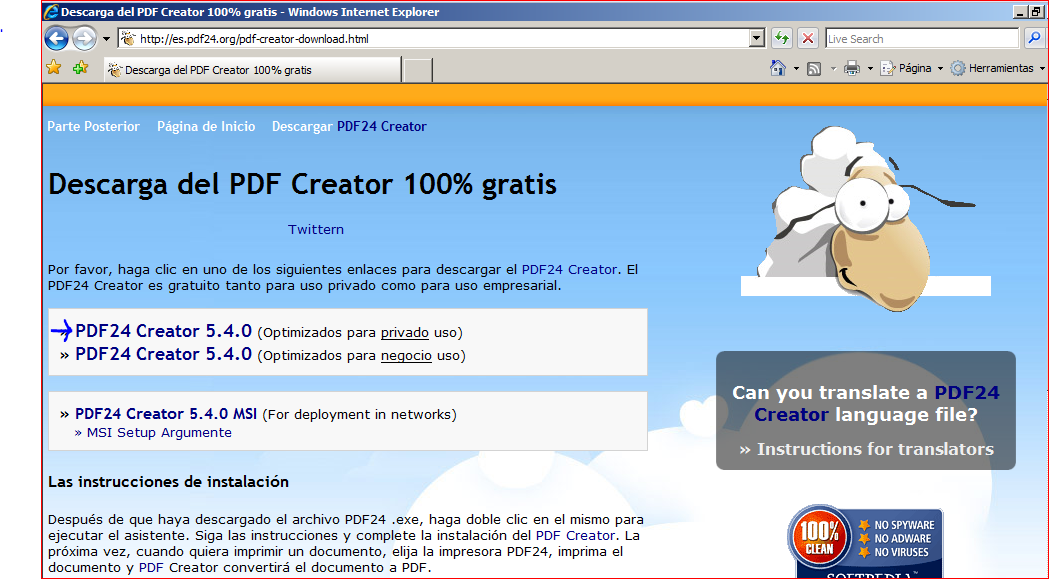The height and width of the screenshot is (579, 1049).
Task: Open the Herramientas menu
Action: pyautogui.click(x=998, y=68)
